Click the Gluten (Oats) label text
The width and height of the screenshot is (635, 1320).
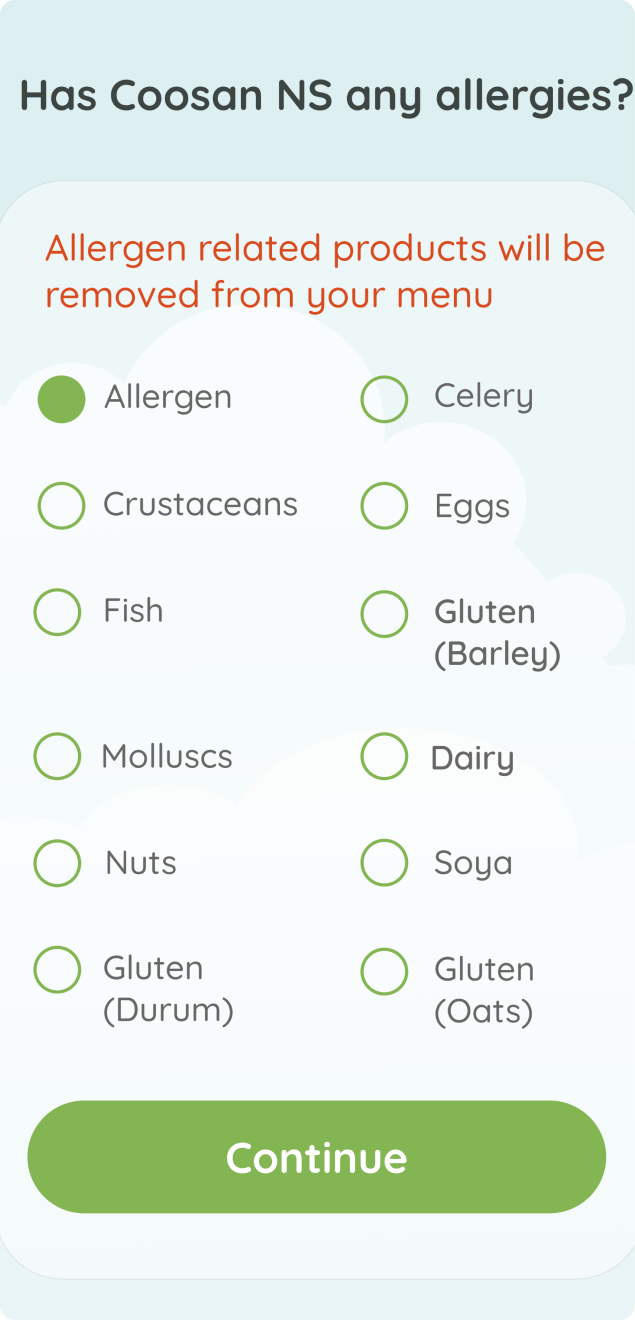tap(484, 990)
